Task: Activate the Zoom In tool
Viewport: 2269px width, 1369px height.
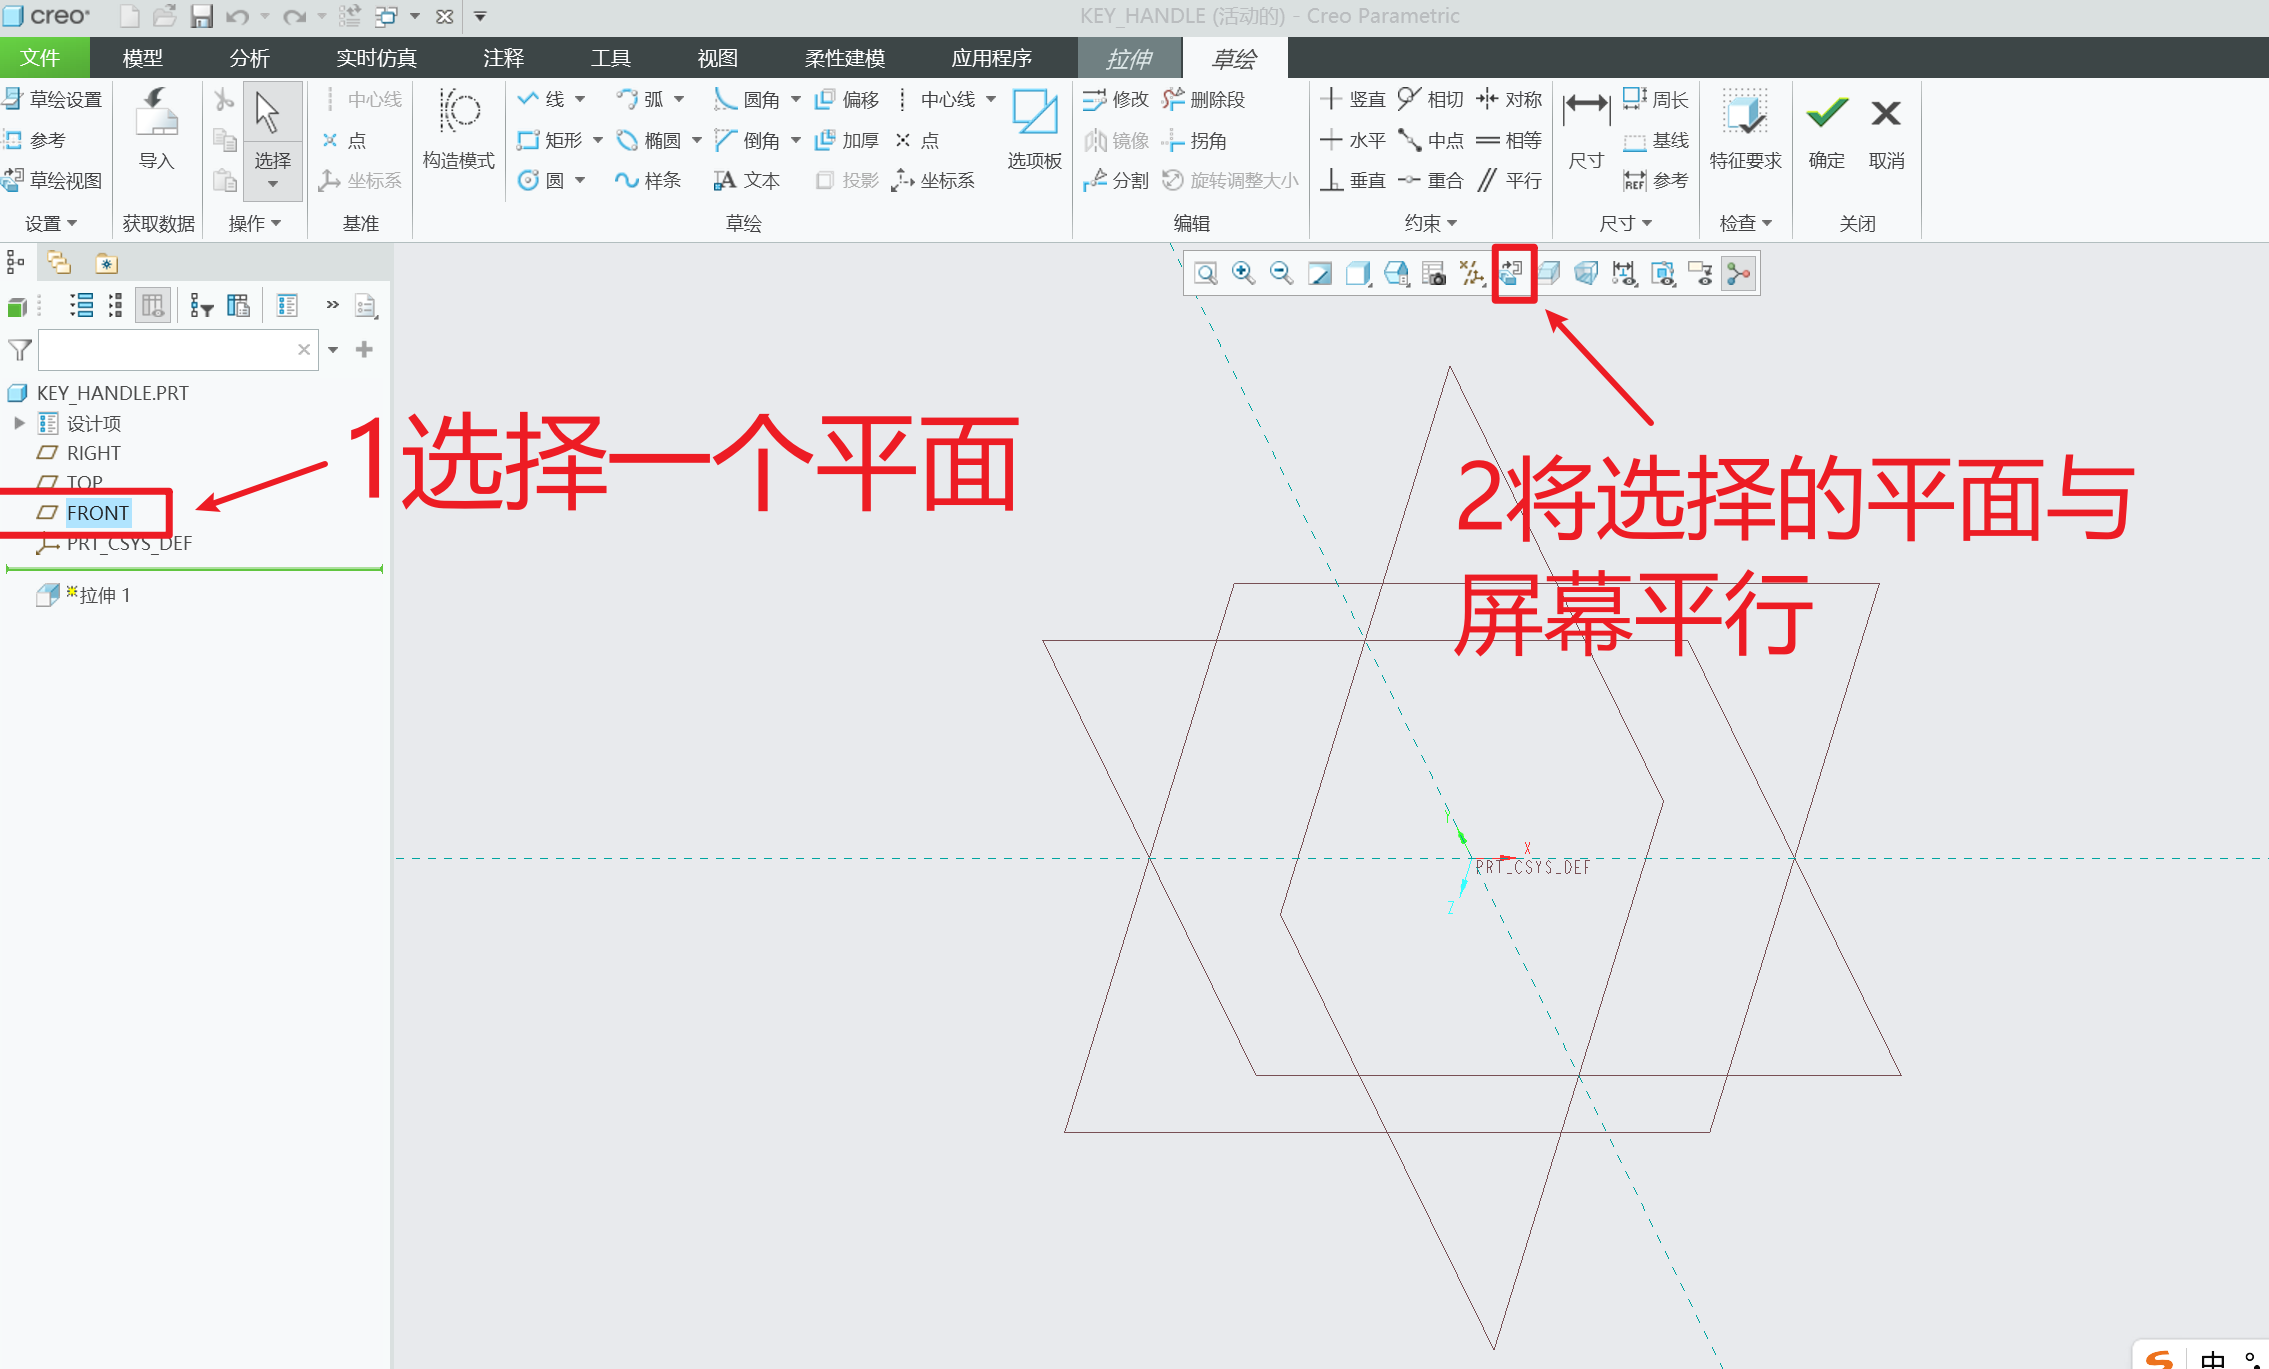Action: (x=1243, y=273)
